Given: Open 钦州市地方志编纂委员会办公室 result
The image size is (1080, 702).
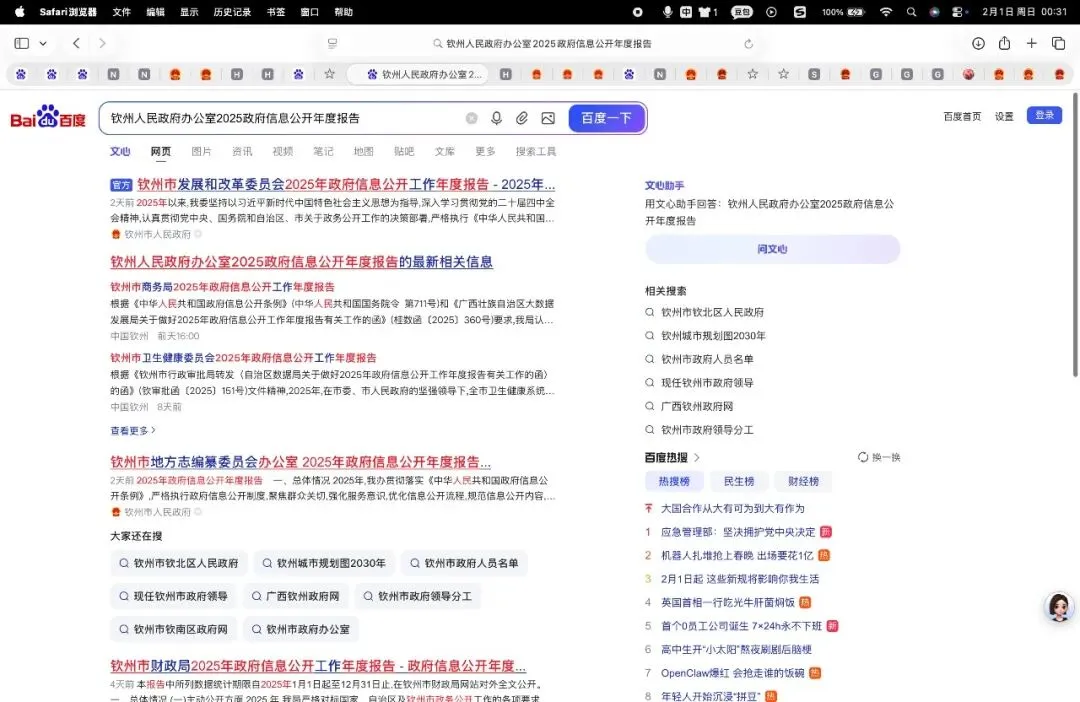Looking at the screenshot, I should (x=300, y=462).
